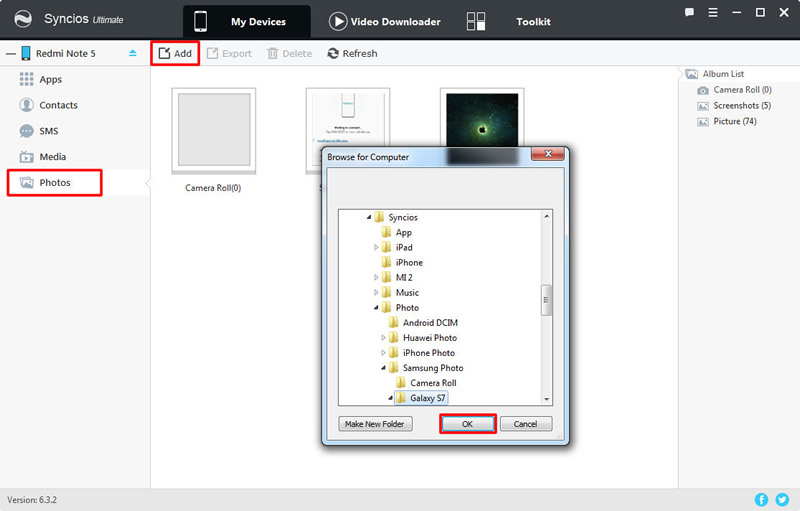Open the galaxy picture album thumbnail

(x=482, y=117)
